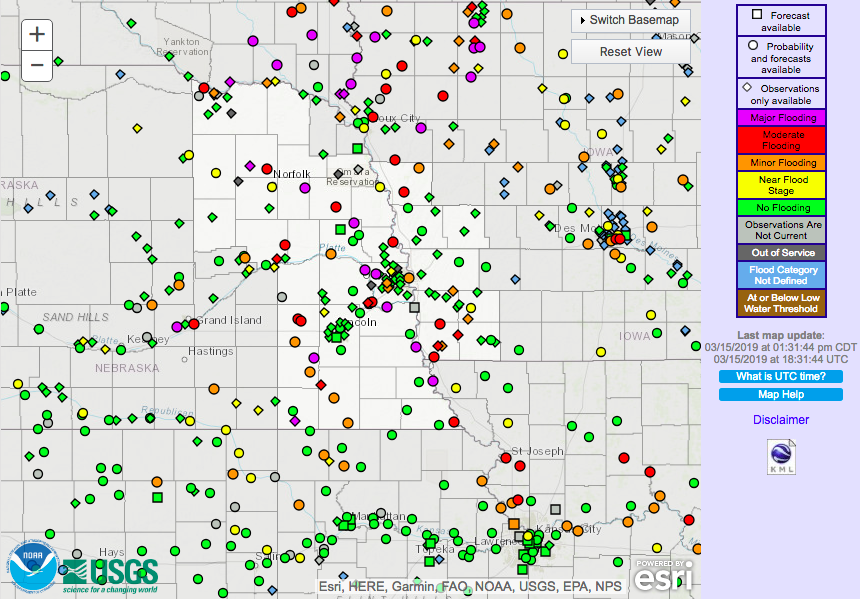Click the Out of Service legend entry
Viewport: 860px width, 599px height.
783,253
